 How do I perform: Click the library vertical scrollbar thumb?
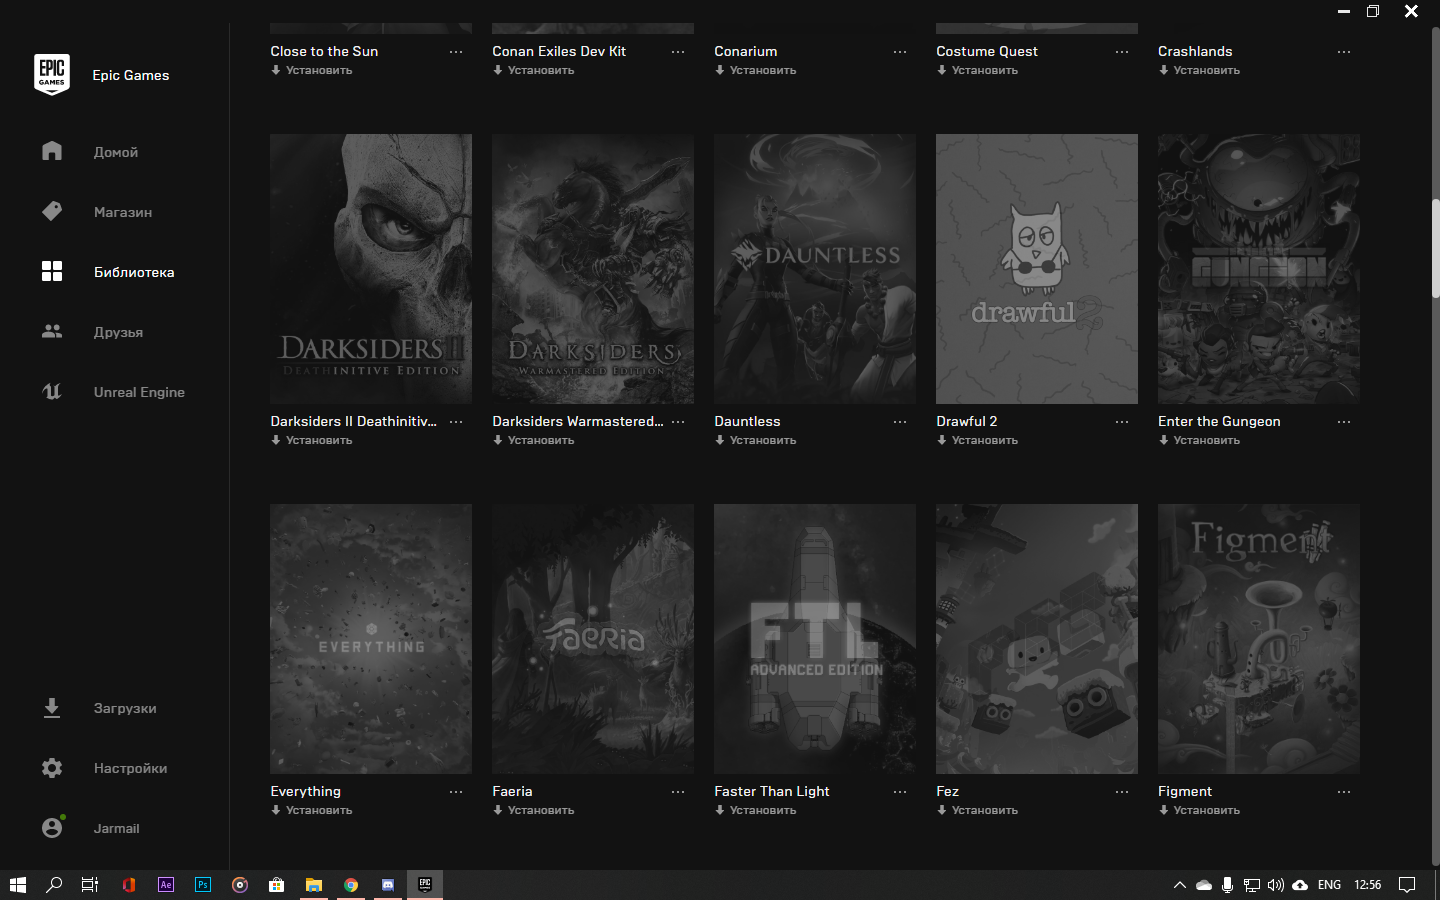pyautogui.click(x=1435, y=248)
